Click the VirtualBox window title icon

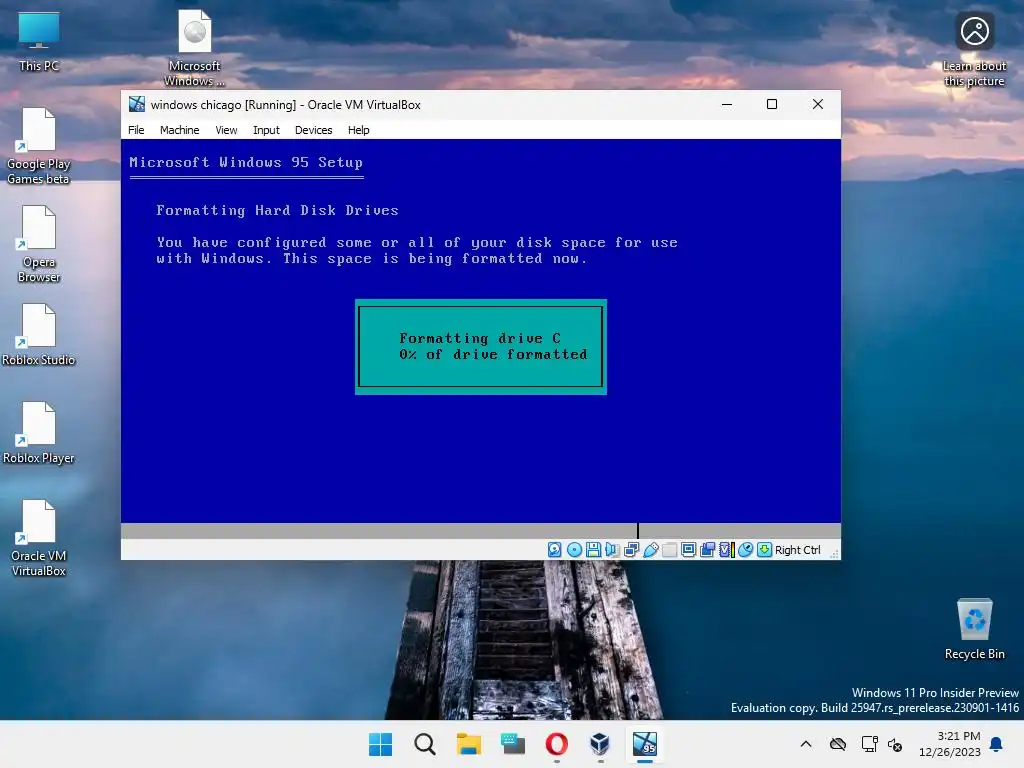click(136, 104)
